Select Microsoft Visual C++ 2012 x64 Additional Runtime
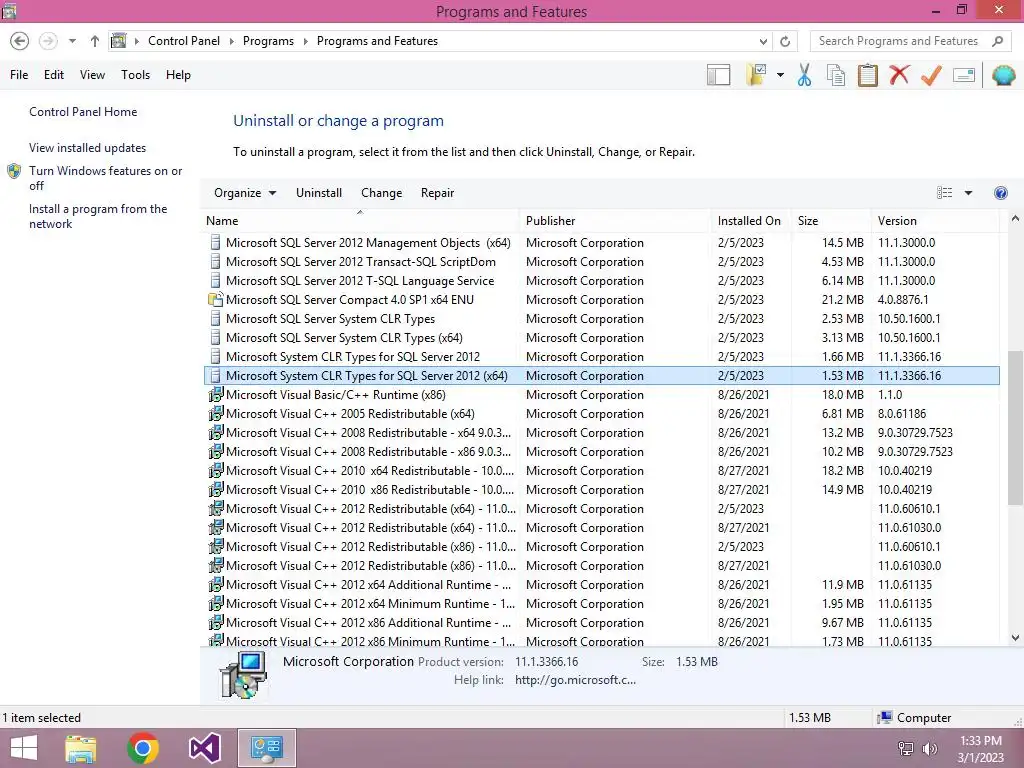This screenshot has width=1024, height=768. pos(601,584)
